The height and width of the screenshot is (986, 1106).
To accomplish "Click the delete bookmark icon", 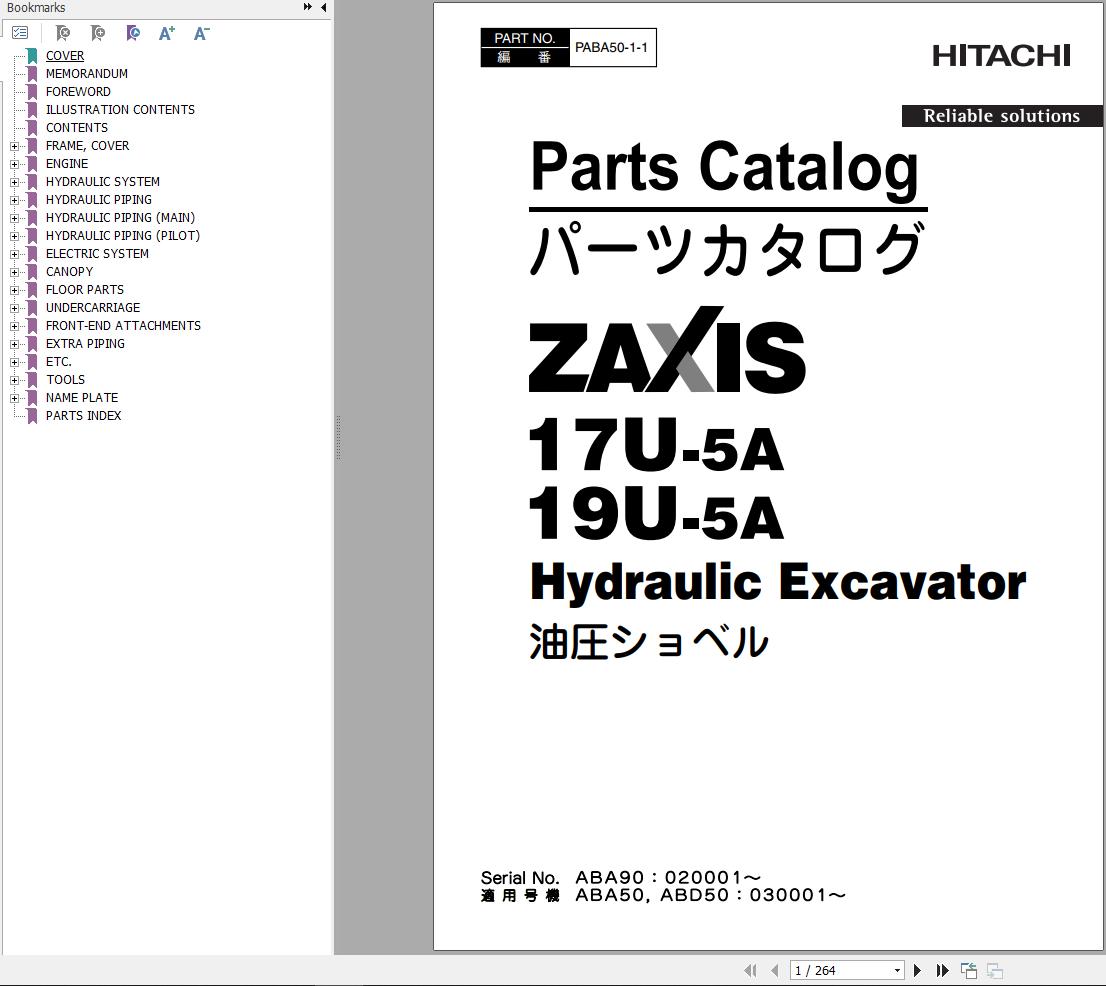I will pos(62,32).
